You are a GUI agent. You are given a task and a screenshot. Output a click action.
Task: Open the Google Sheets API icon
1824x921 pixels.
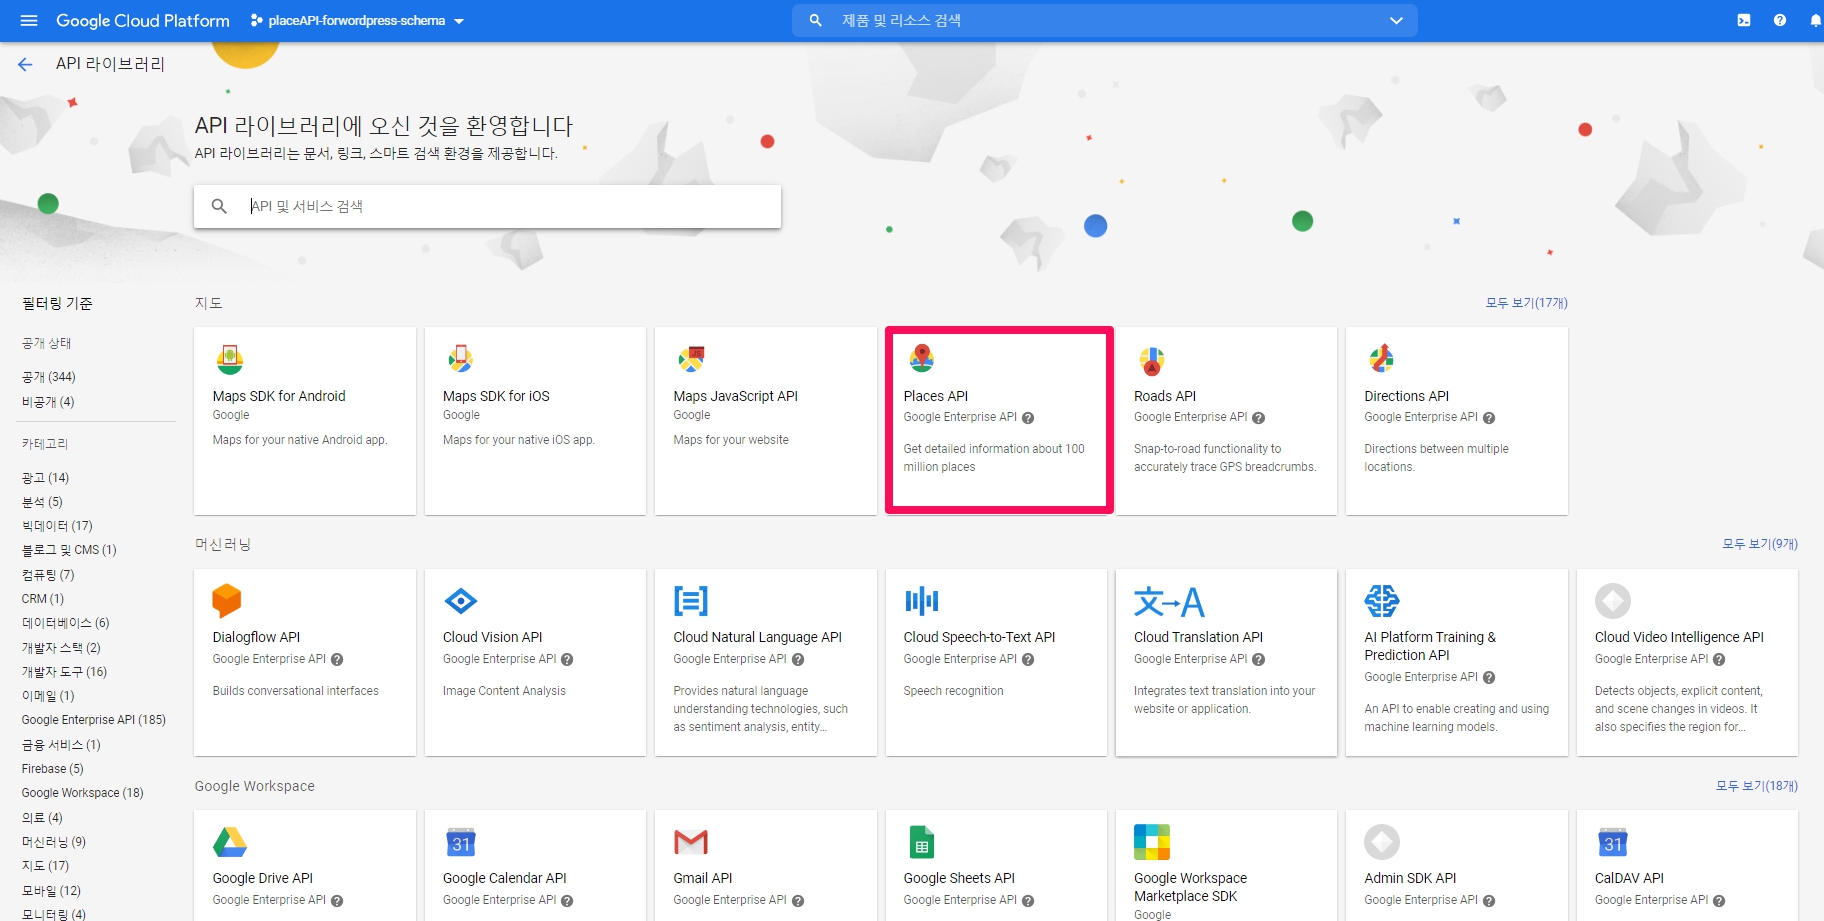[x=921, y=842]
